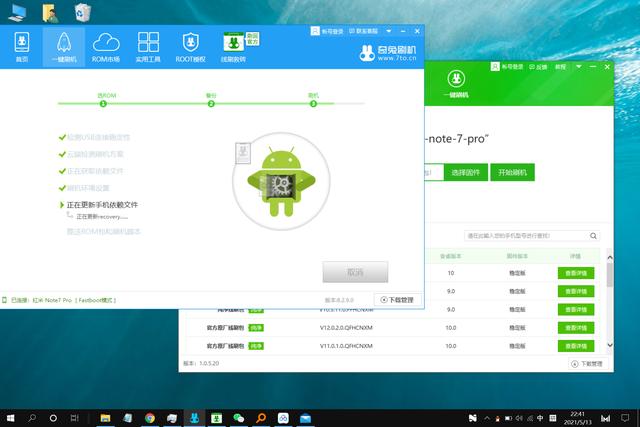This screenshot has height=427, width=640.
Task: Open the 首页 home tab in blue window
Action: coord(22,47)
